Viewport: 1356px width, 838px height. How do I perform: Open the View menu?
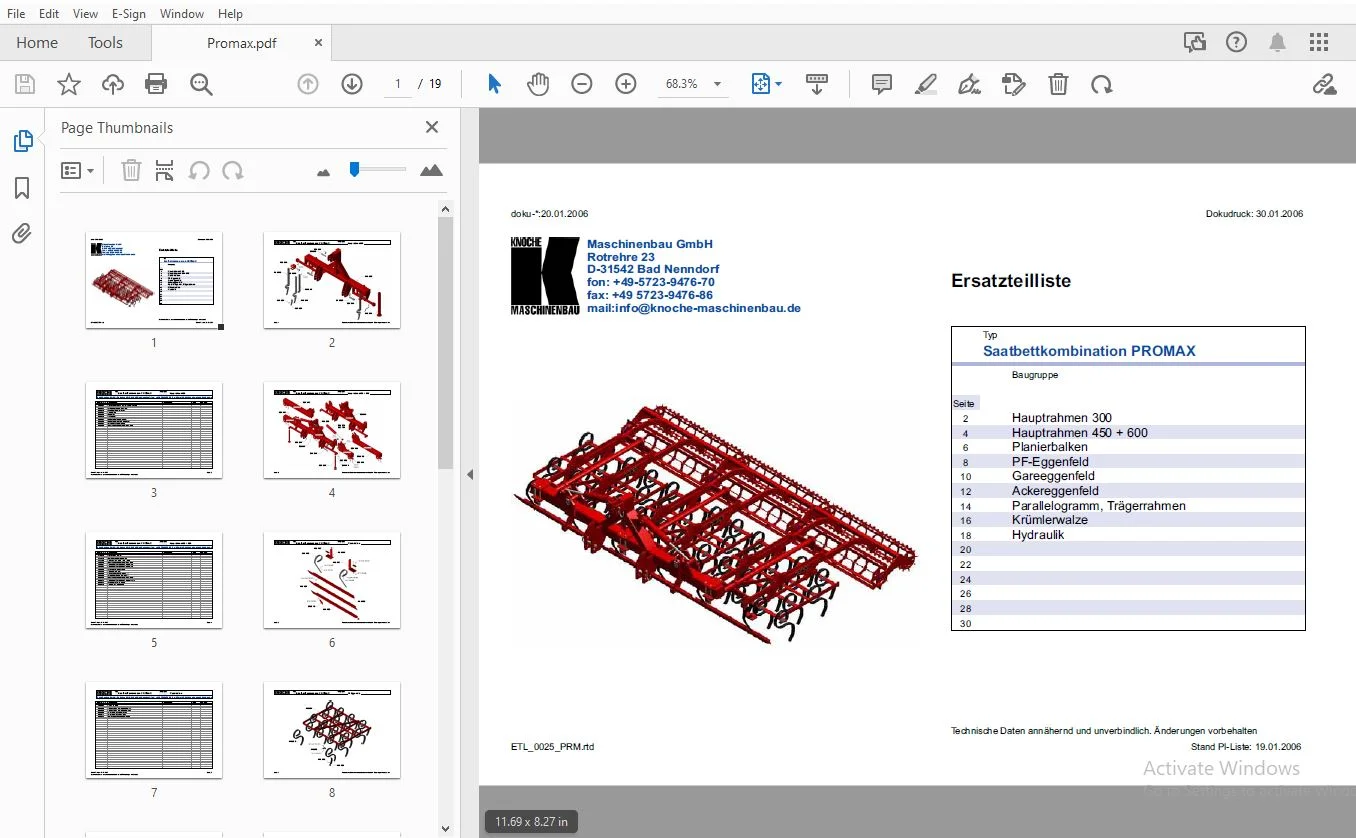pyautogui.click(x=85, y=13)
